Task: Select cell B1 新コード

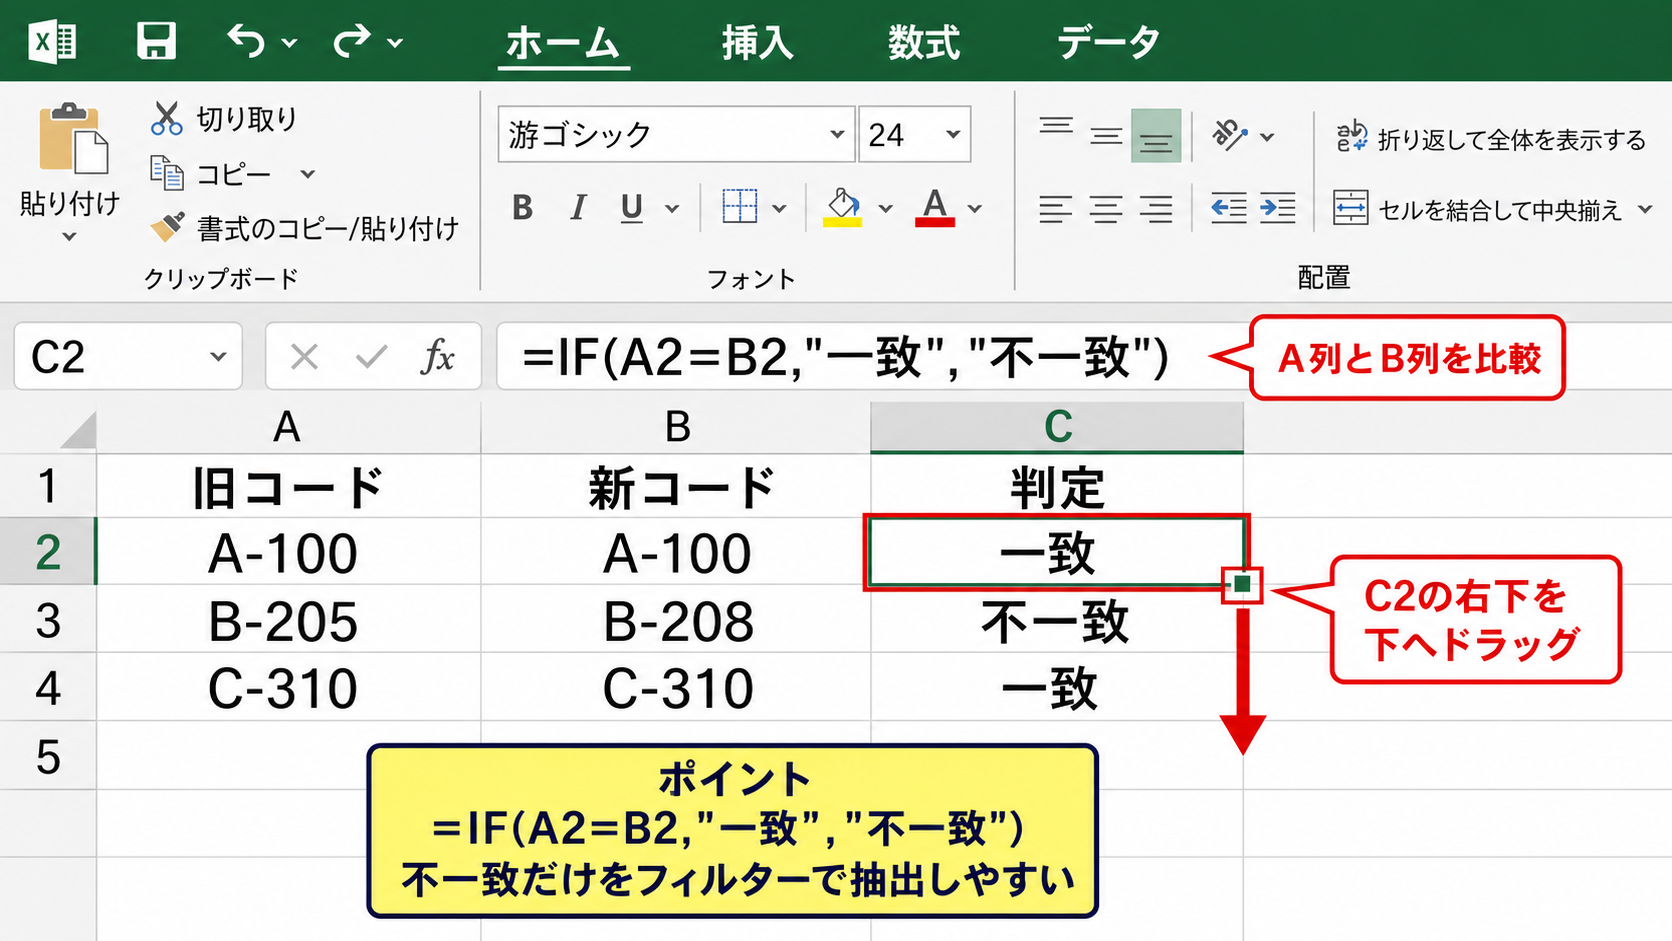Action: 676,487
